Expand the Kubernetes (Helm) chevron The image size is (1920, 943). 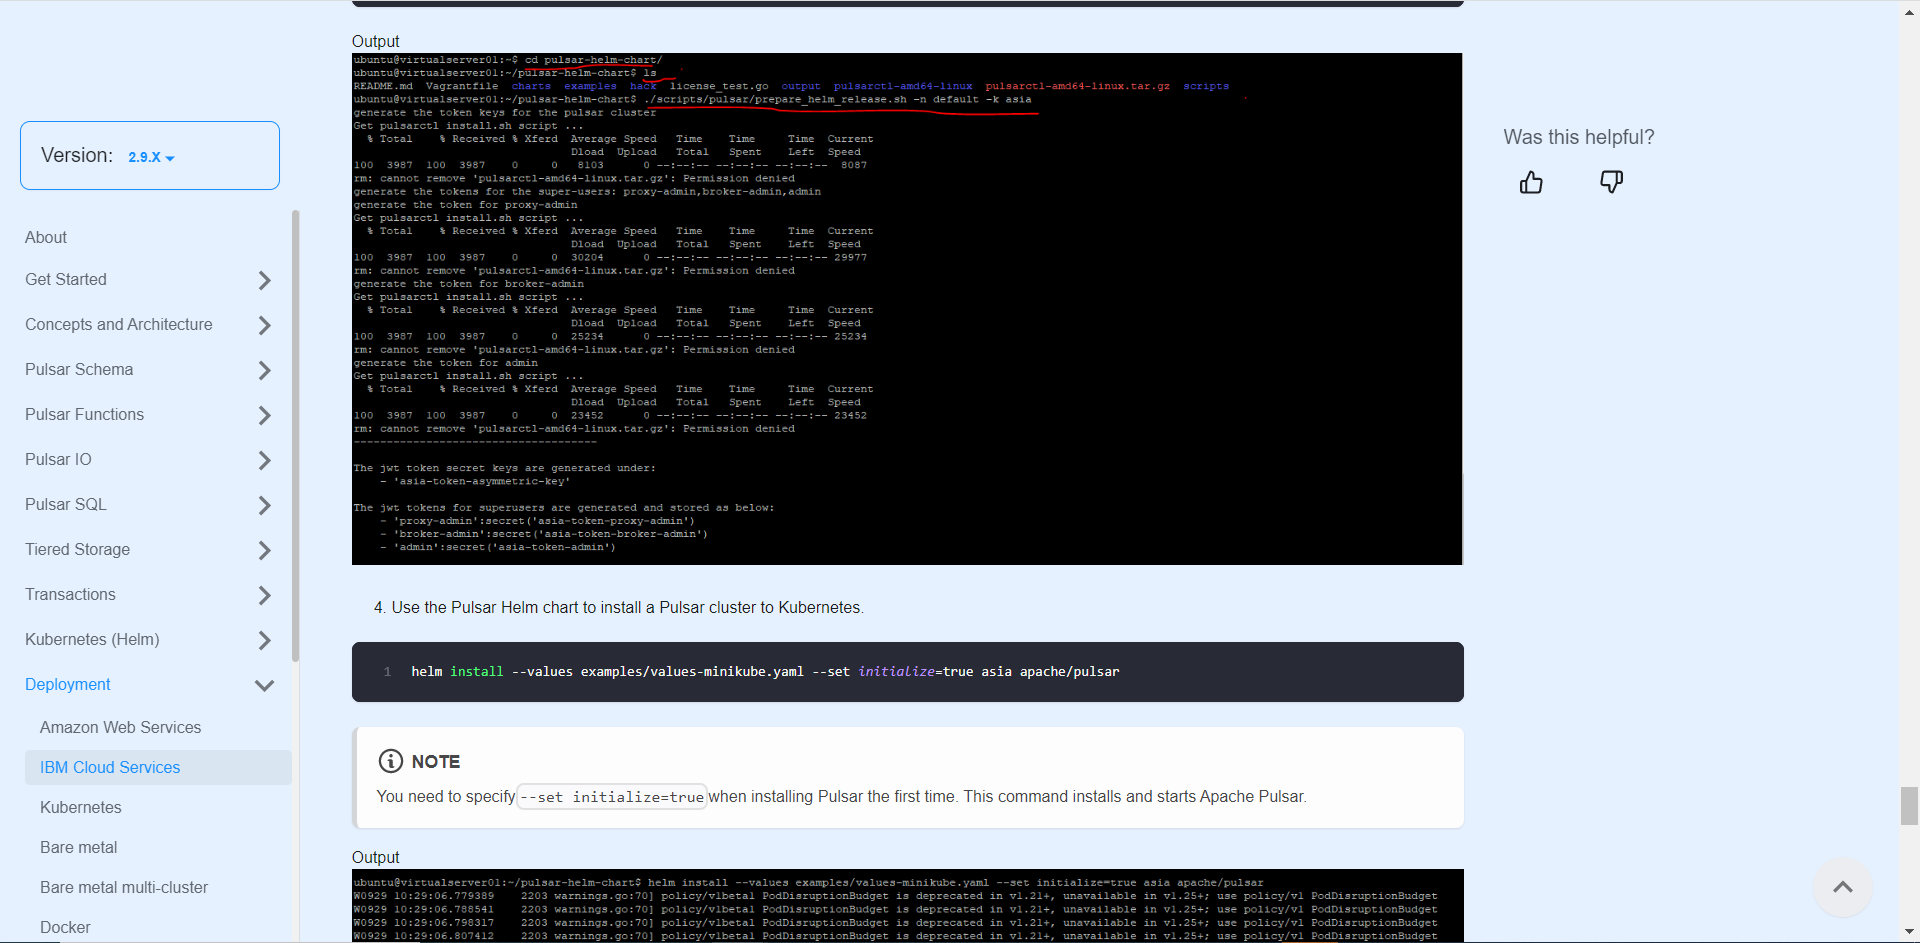(x=264, y=640)
